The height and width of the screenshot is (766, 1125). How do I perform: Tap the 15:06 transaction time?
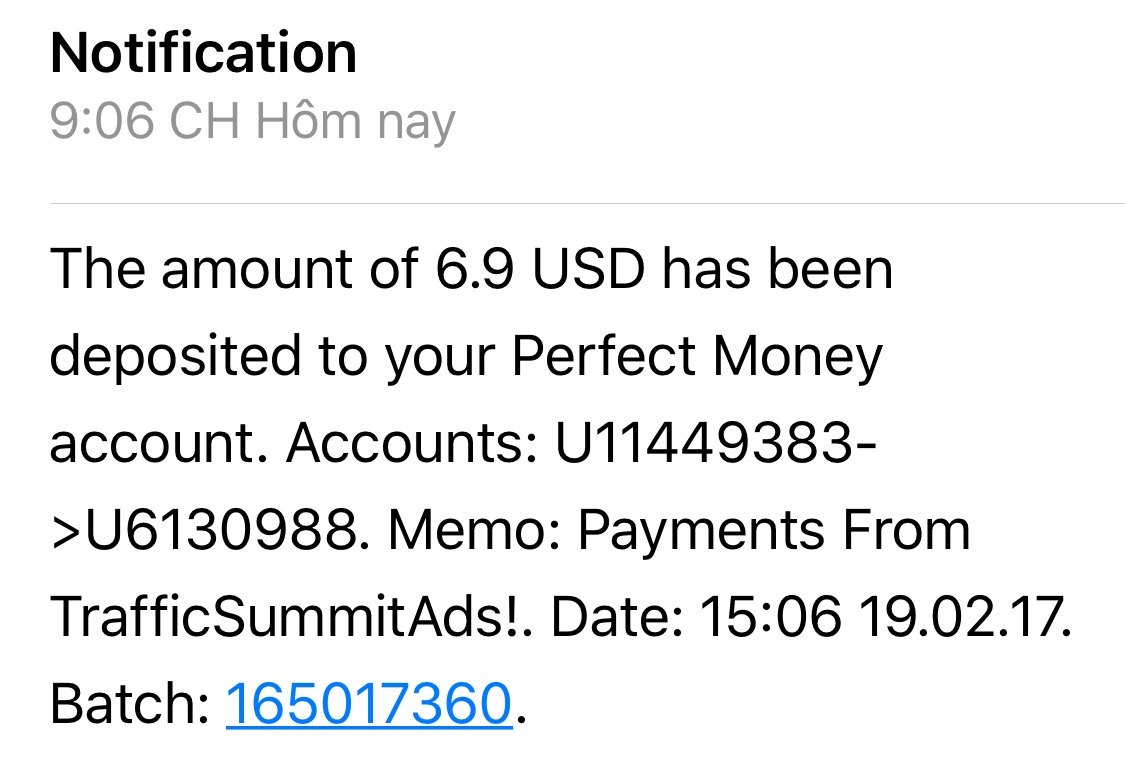tap(770, 617)
